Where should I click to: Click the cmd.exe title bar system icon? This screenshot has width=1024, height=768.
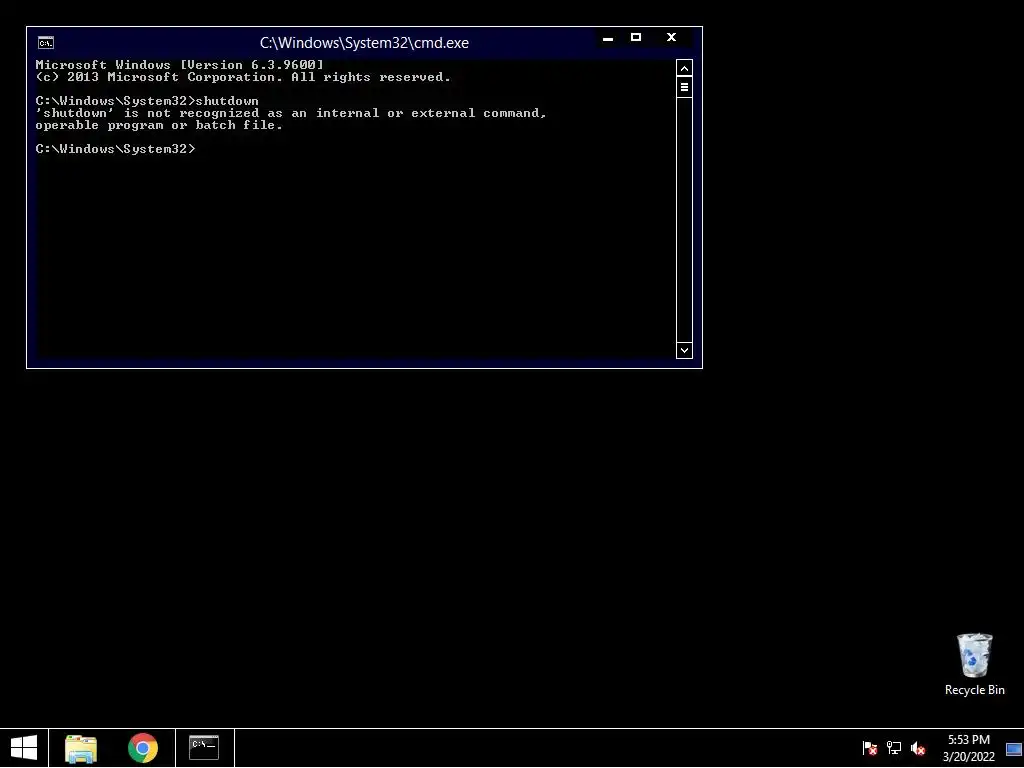[x=46, y=43]
